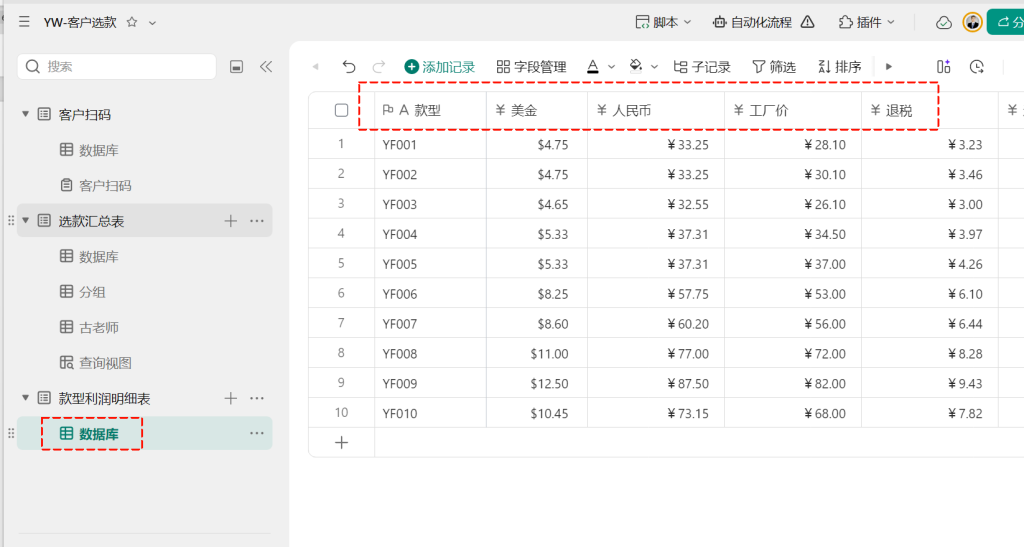1024x547 pixels.
Task: Collapse the 选款汇总表 tree group
Action: tap(25, 221)
